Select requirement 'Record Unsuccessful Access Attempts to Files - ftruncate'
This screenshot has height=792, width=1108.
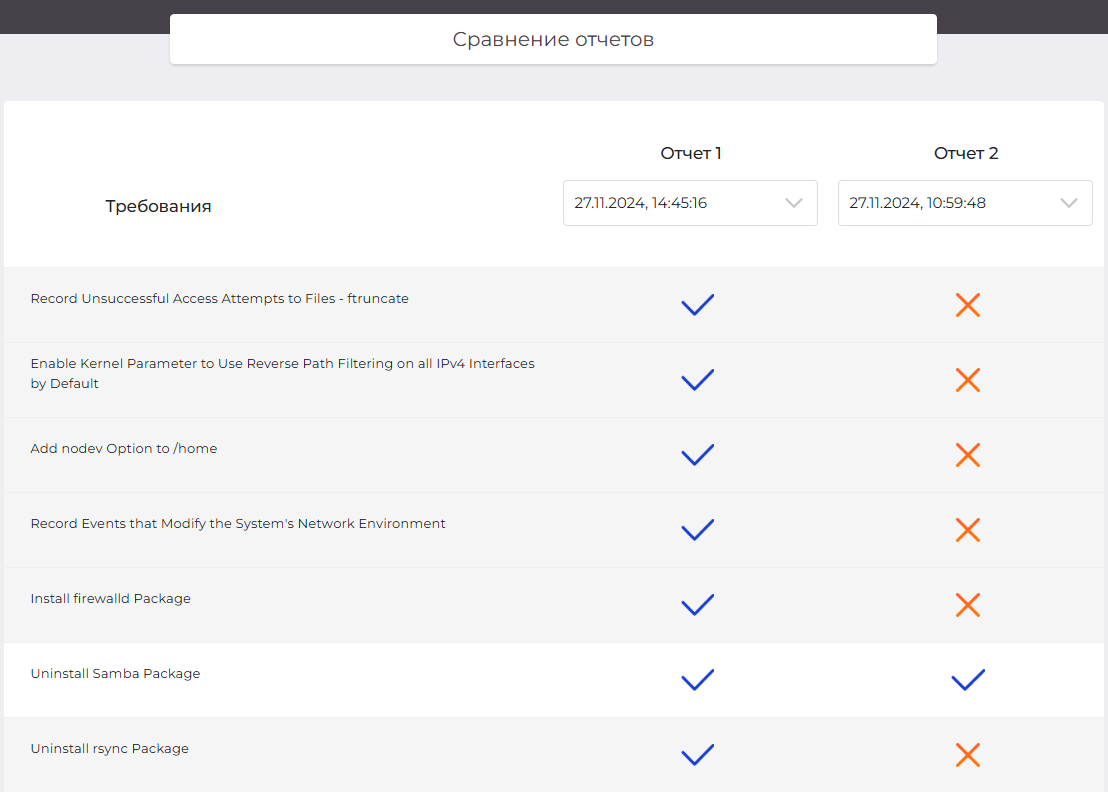[219, 298]
